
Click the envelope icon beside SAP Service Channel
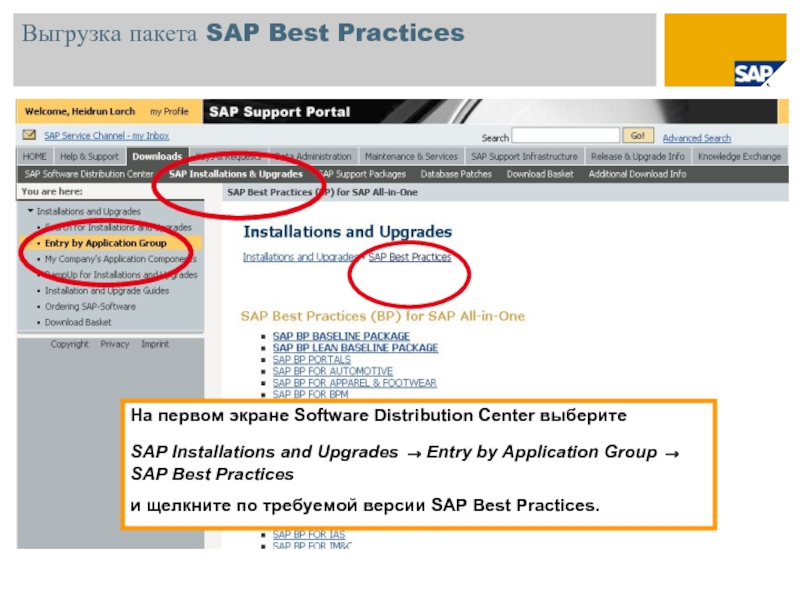click(x=29, y=135)
